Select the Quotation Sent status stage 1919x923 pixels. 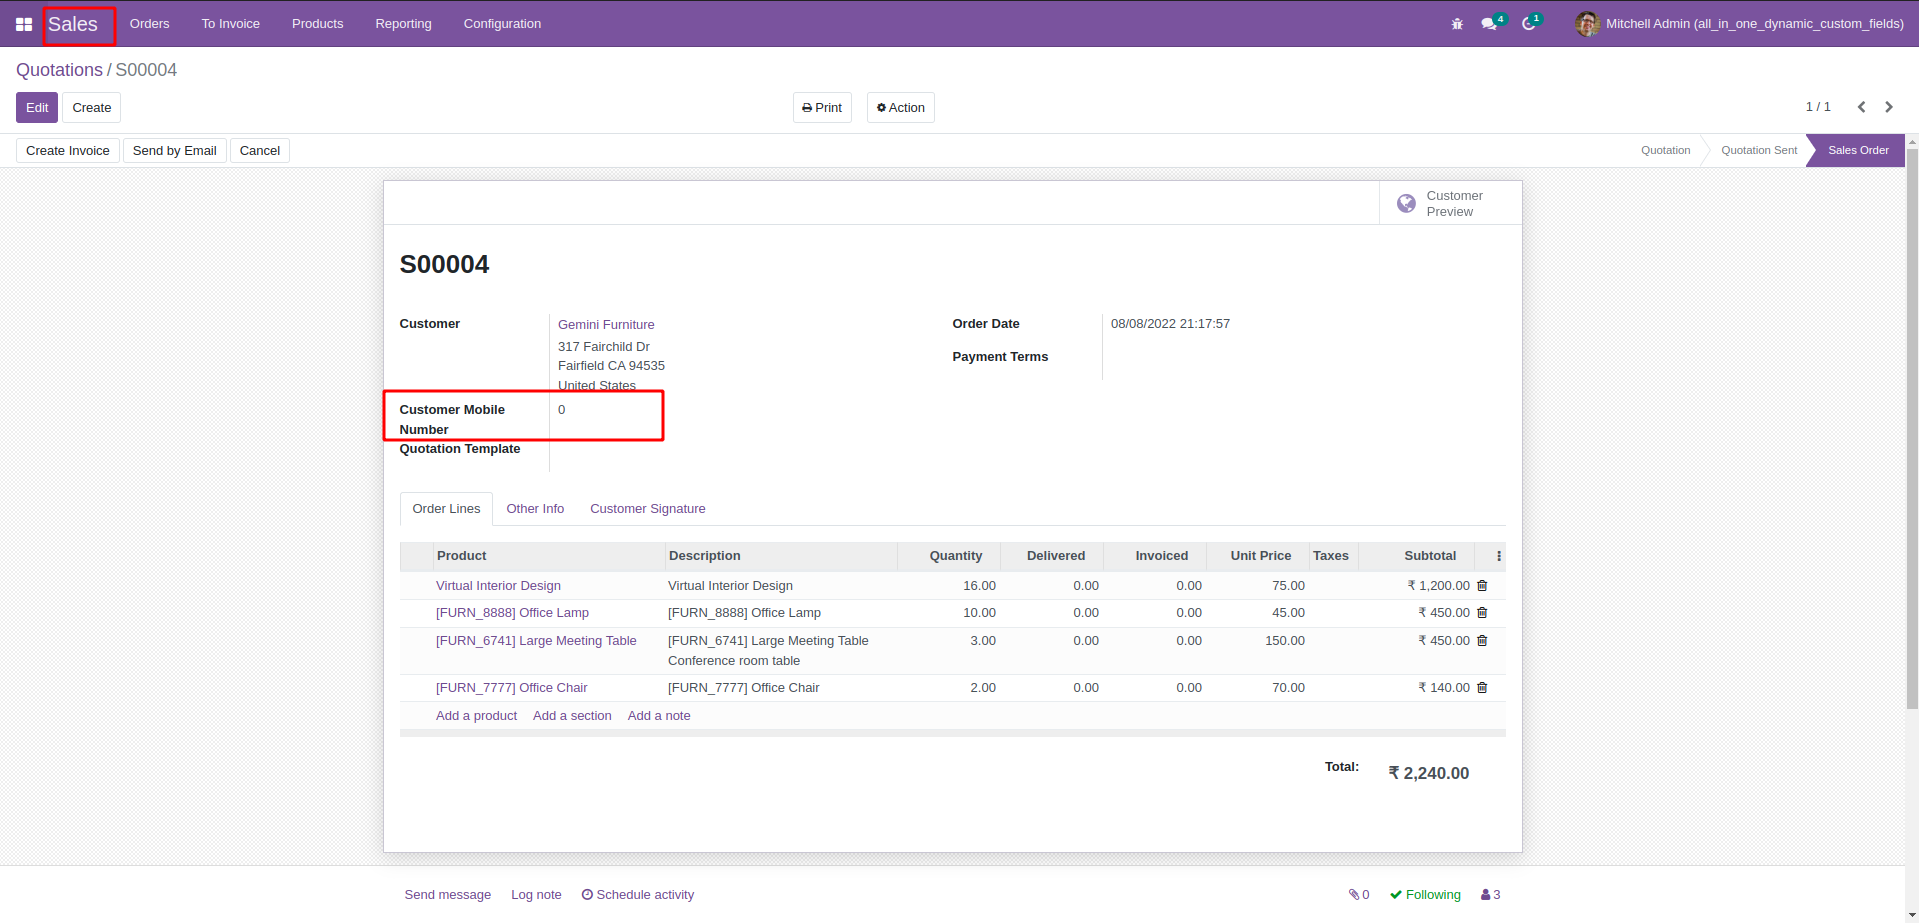(1758, 151)
